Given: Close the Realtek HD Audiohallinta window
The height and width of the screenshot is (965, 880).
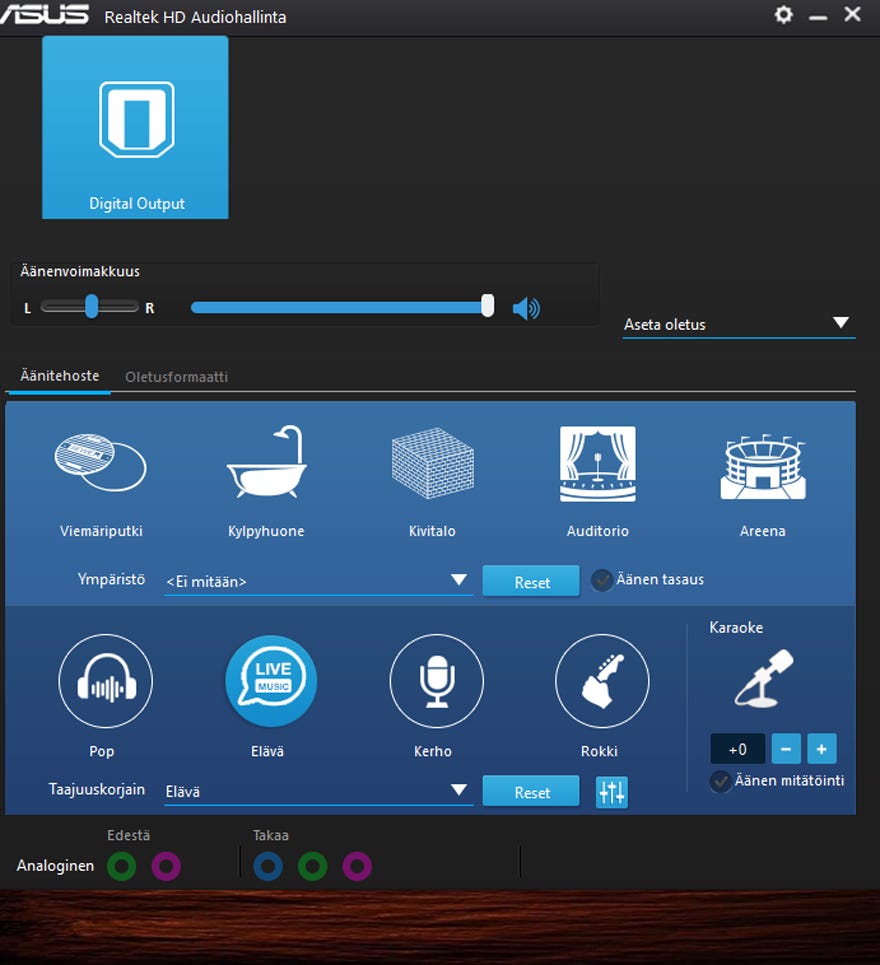Looking at the screenshot, I should point(852,14).
